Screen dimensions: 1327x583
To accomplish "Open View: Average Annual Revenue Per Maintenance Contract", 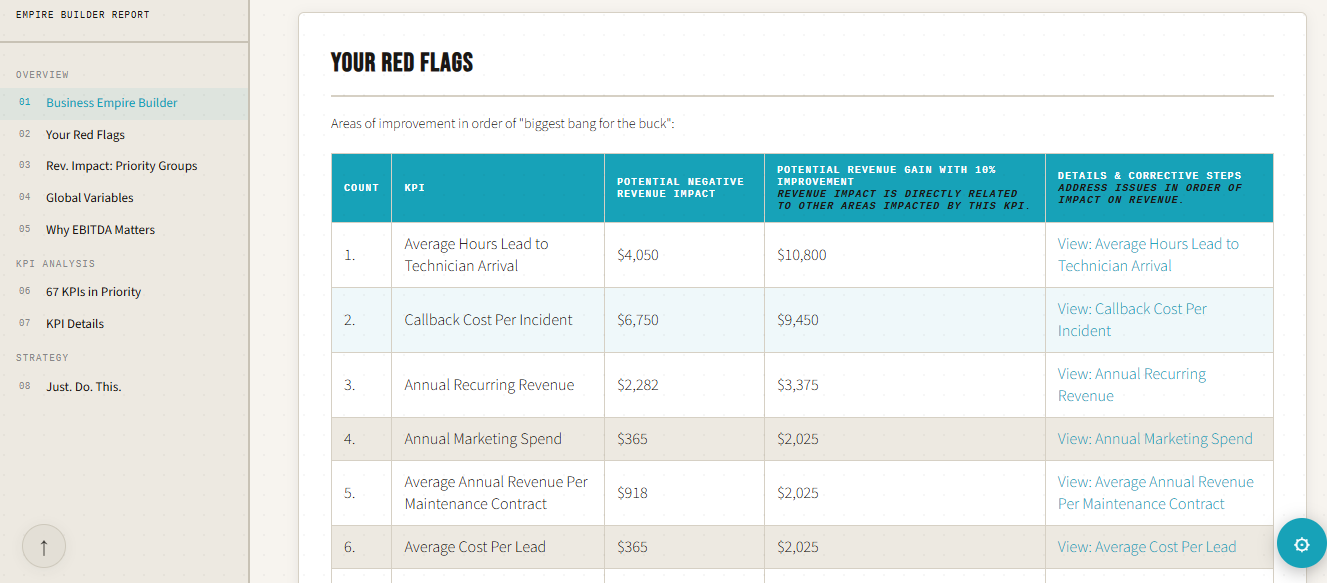I will (x=1155, y=493).
